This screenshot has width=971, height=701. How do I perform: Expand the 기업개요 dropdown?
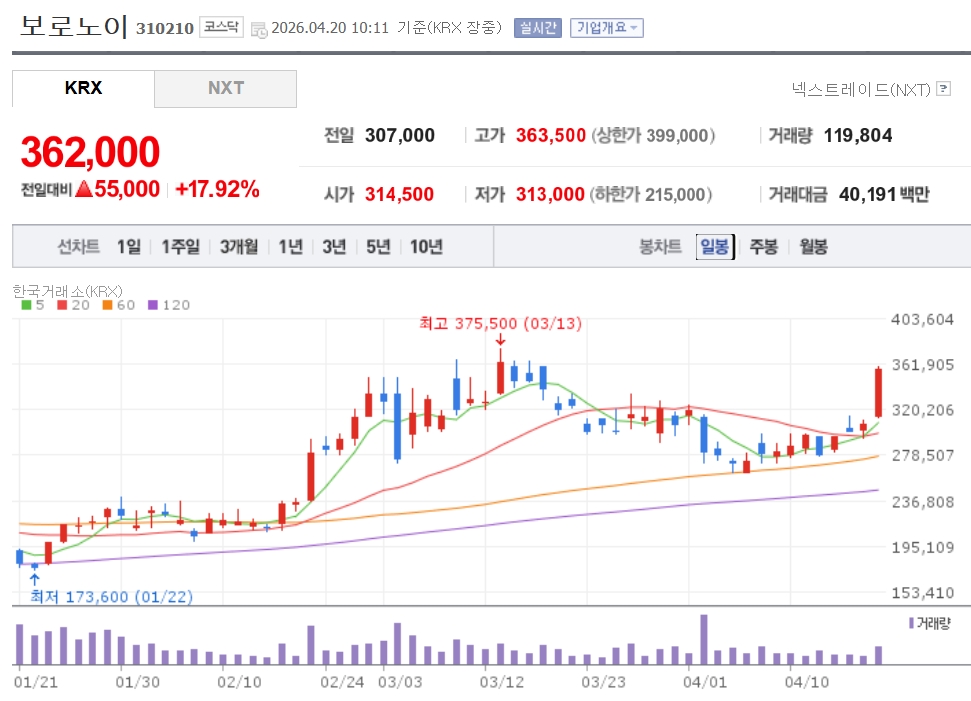(607, 28)
